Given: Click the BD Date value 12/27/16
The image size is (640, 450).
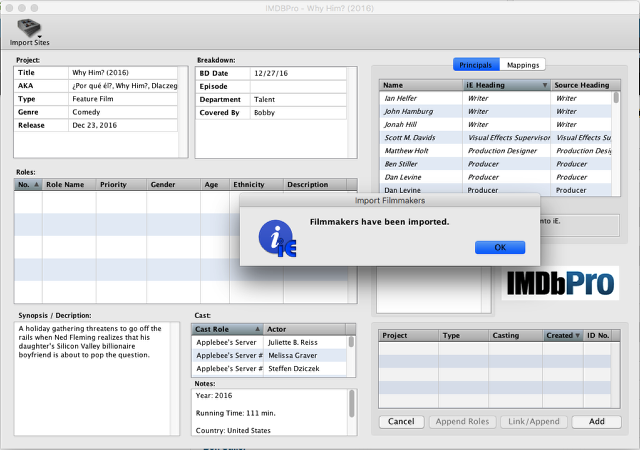Looking at the screenshot, I should 298,73.
